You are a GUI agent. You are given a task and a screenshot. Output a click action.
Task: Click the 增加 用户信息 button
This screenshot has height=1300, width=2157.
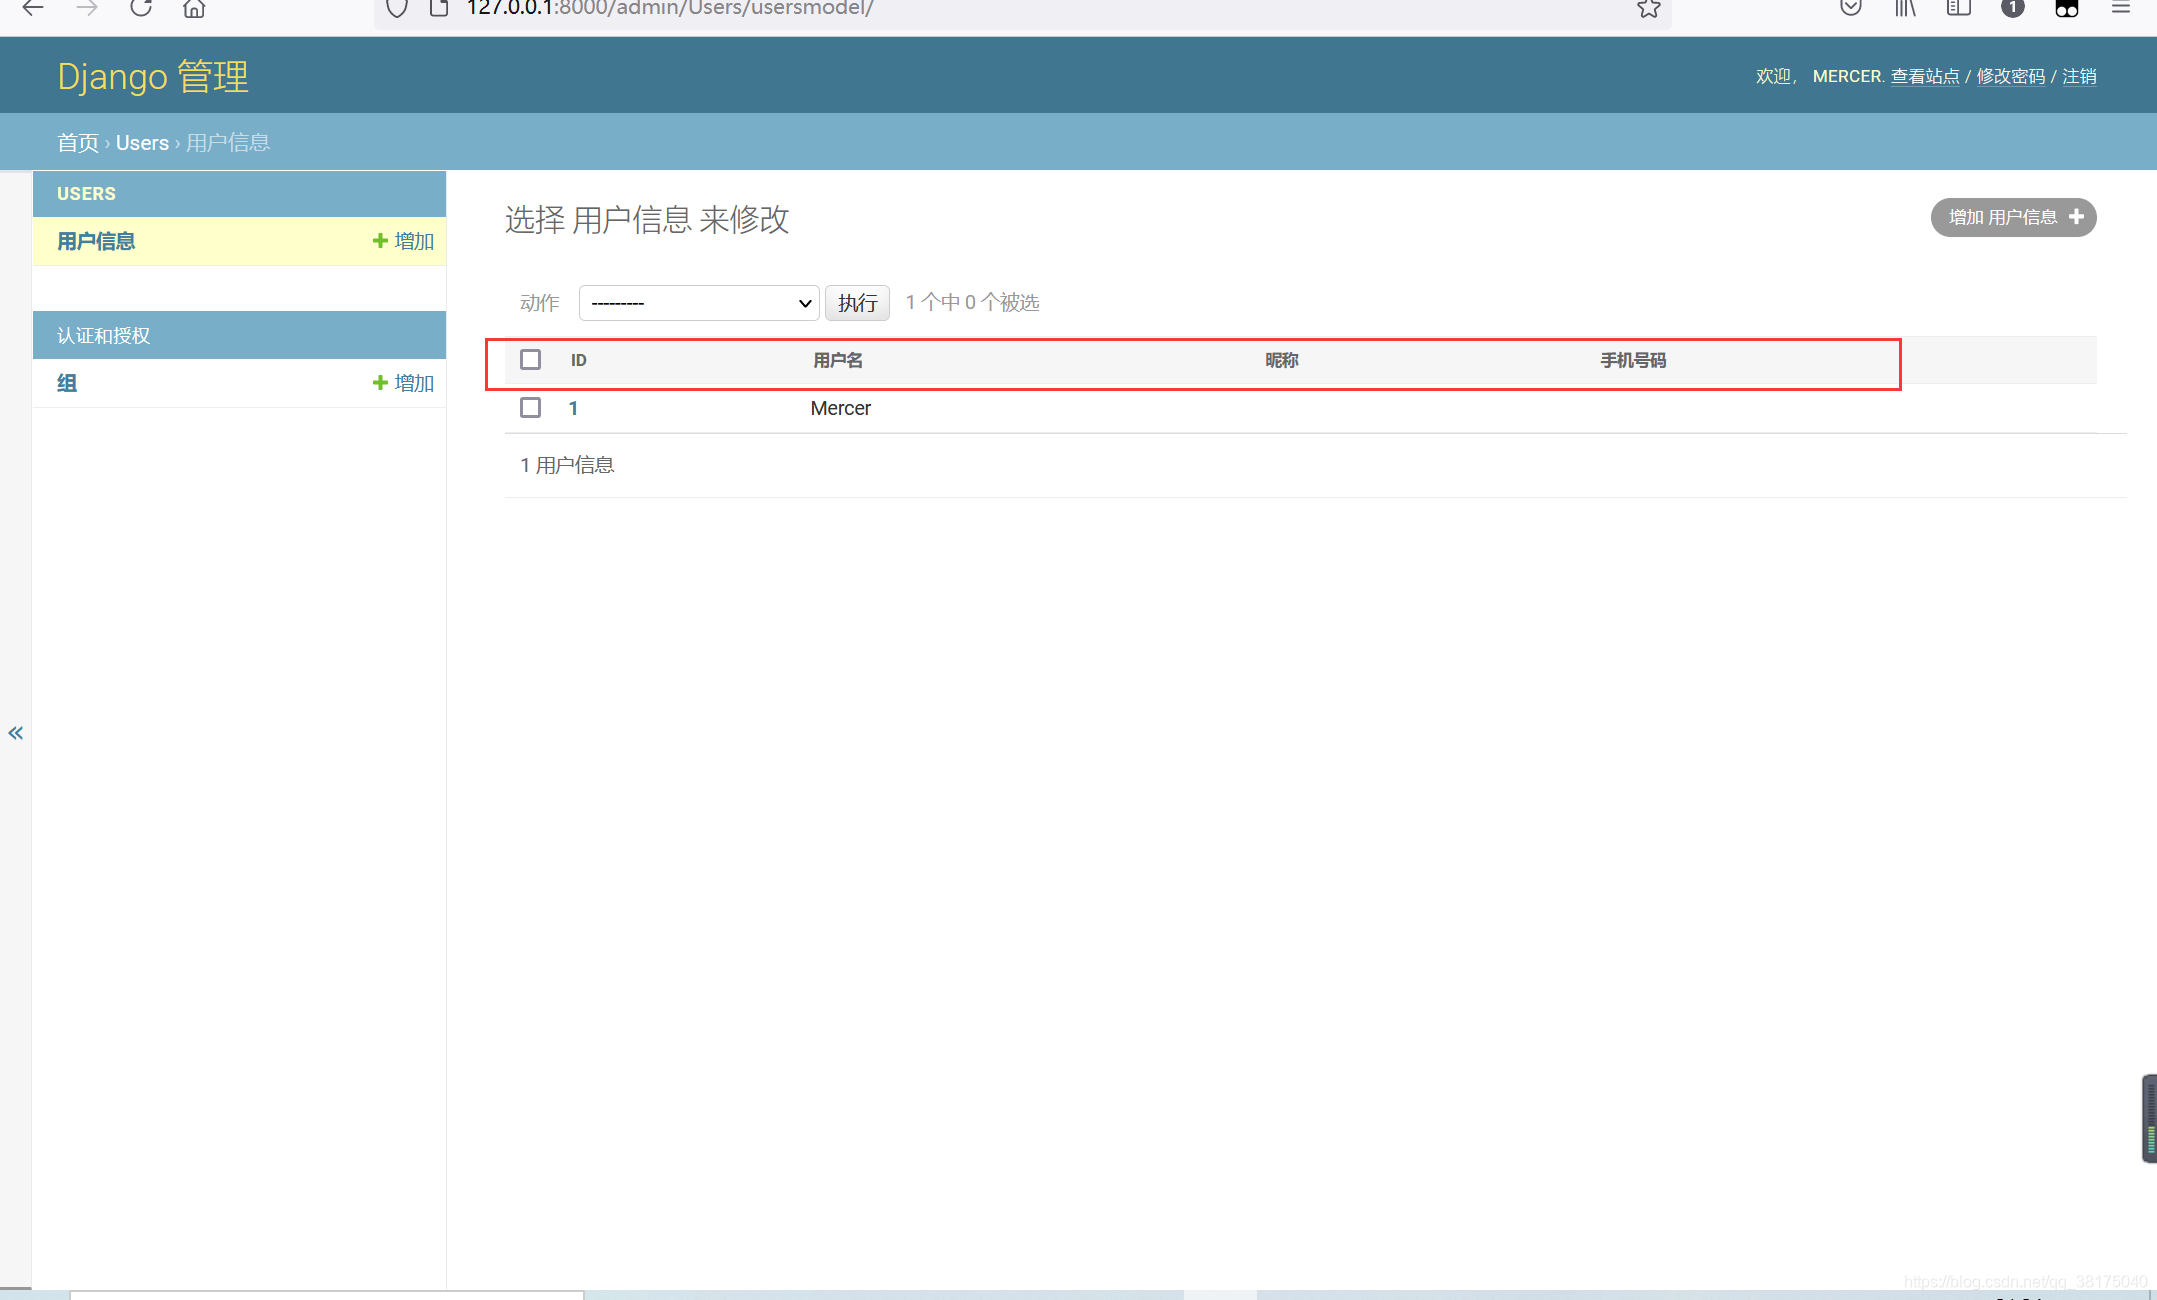point(2013,217)
